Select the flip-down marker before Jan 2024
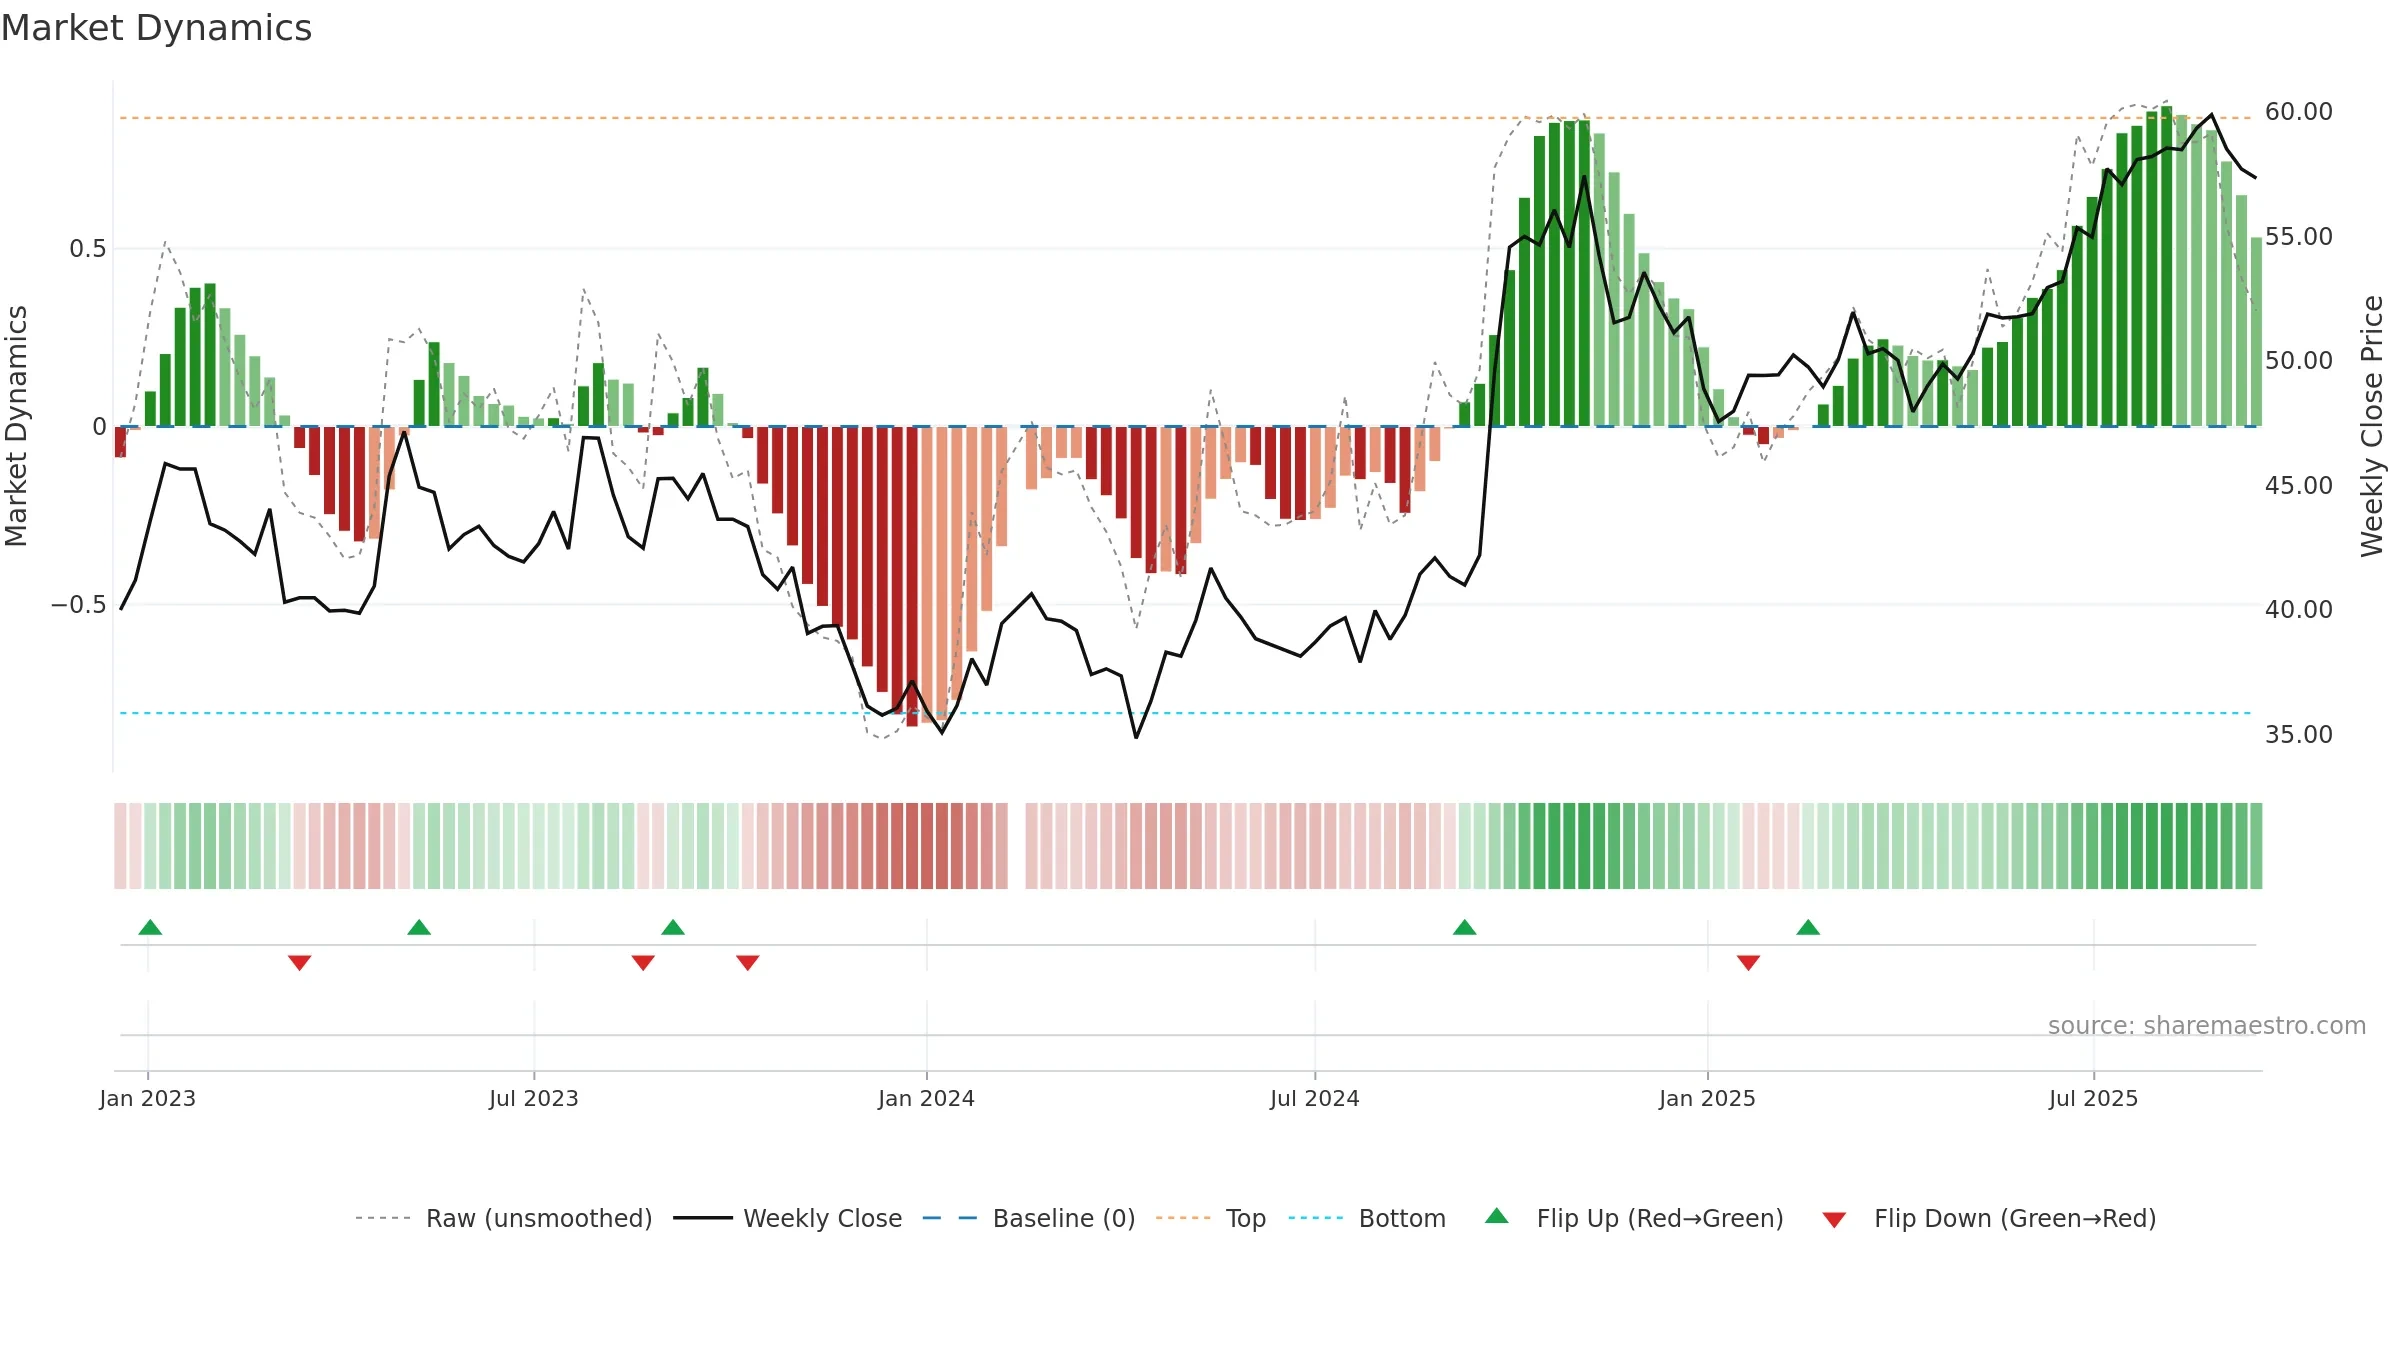Image resolution: width=2400 pixels, height=1350 pixels. pyautogui.click(x=748, y=962)
